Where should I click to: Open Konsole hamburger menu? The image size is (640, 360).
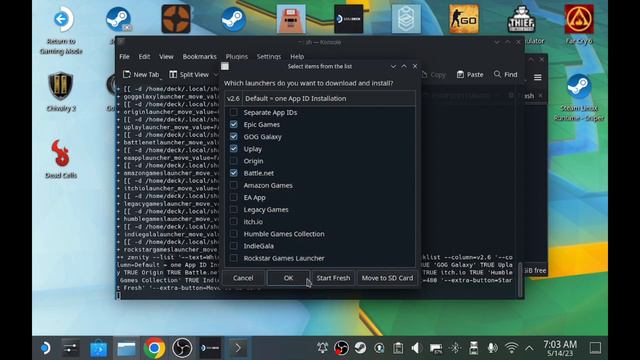pos(538,77)
